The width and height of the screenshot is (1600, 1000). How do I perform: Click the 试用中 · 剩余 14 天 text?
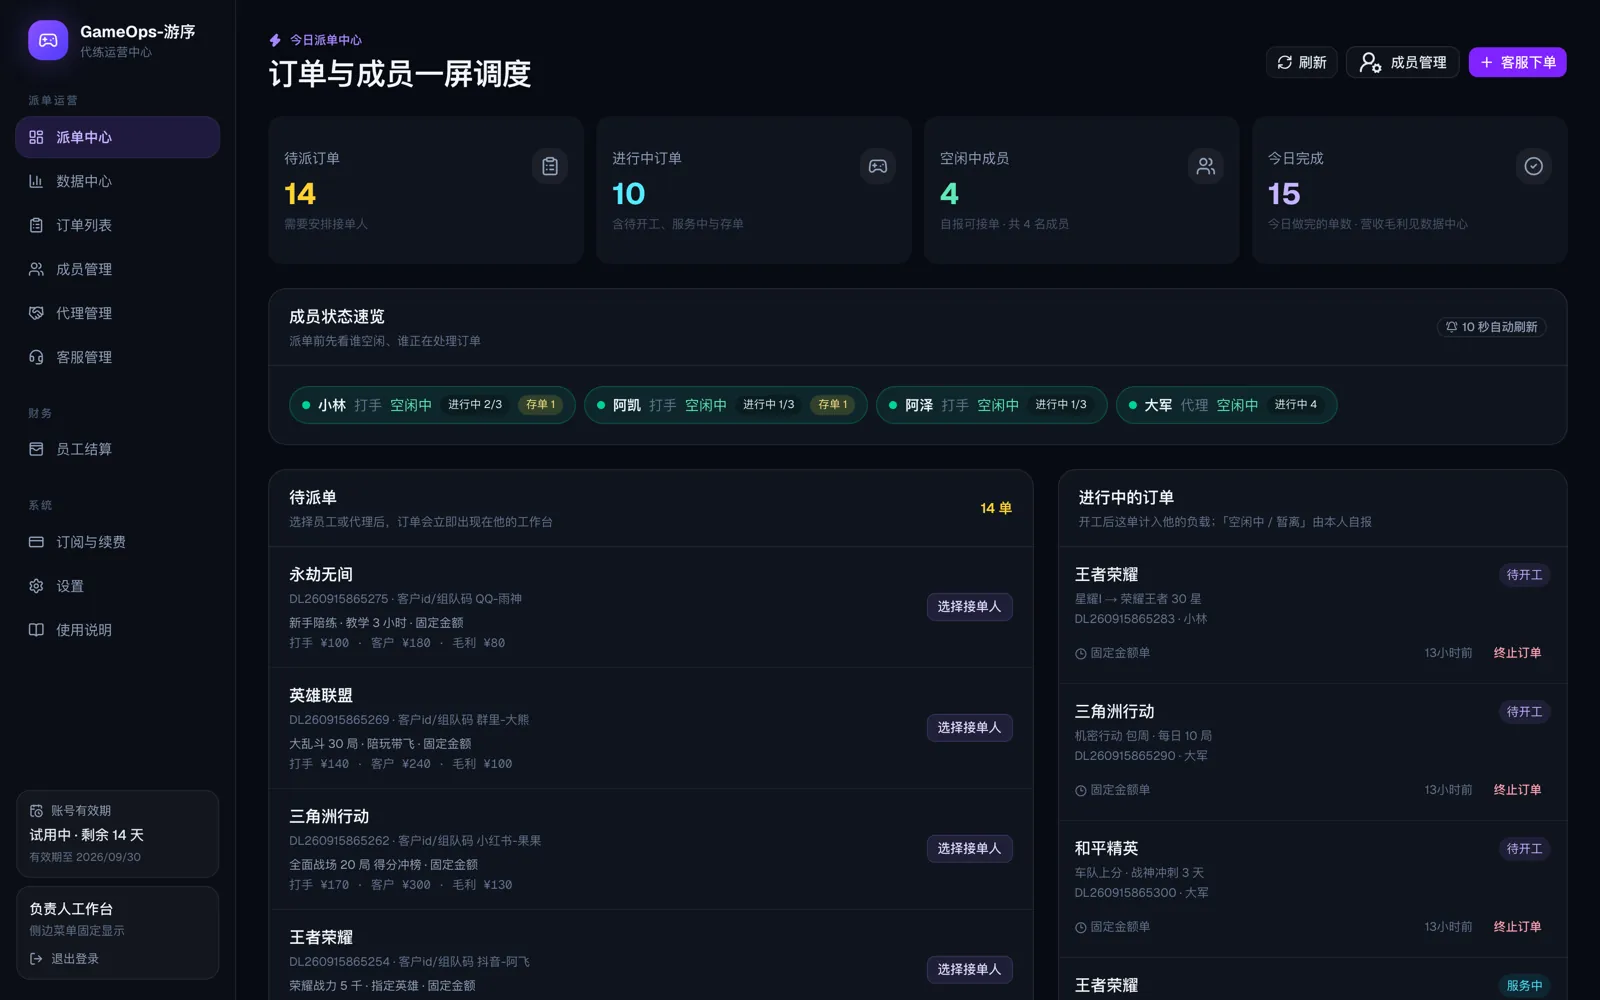87,835
